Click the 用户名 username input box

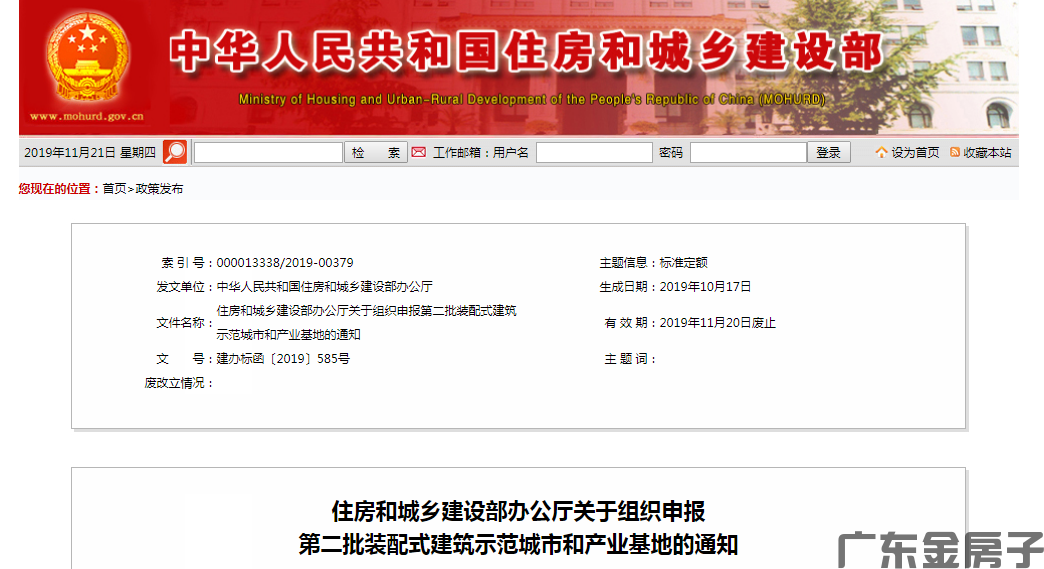[594, 153]
